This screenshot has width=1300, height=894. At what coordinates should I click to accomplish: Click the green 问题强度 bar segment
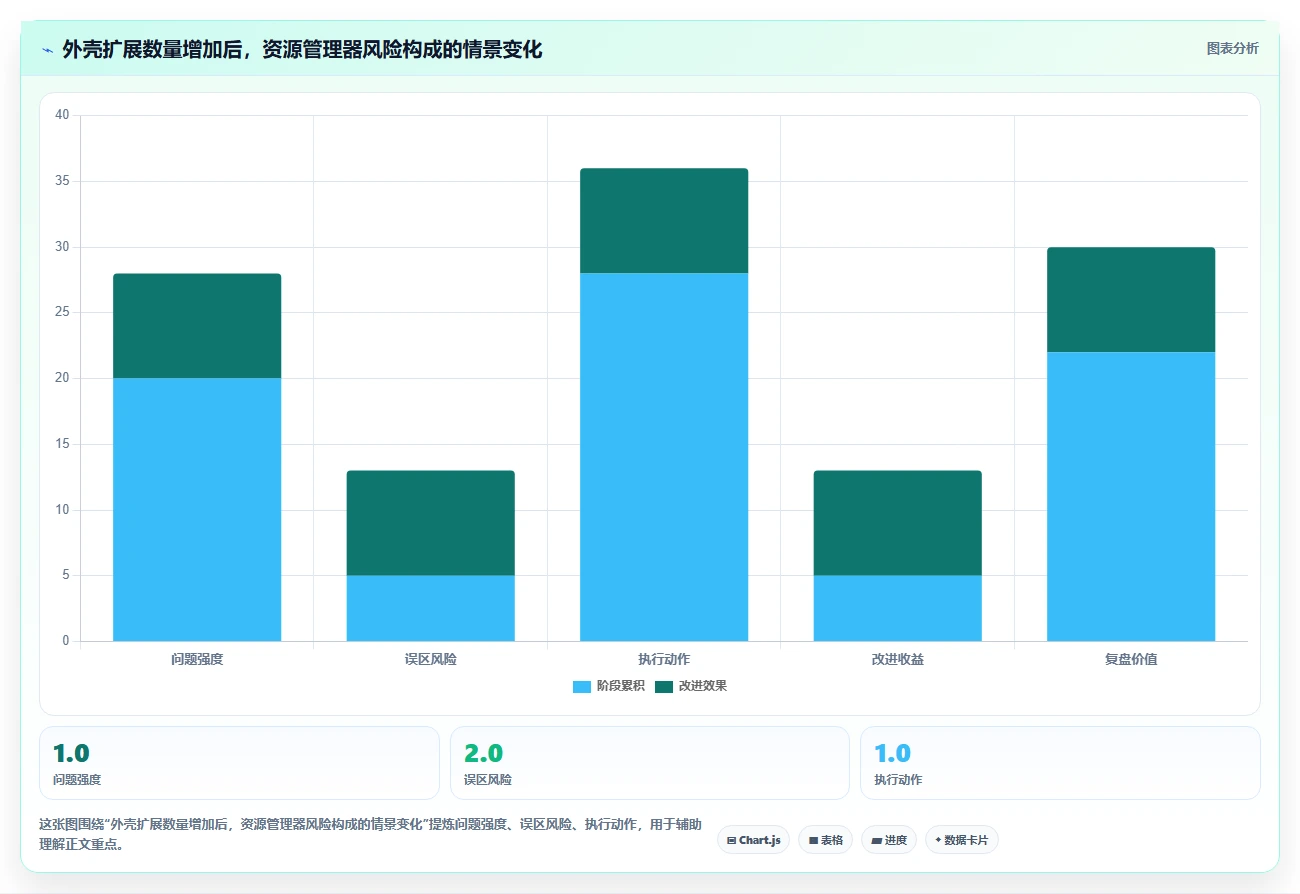[x=197, y=326]
